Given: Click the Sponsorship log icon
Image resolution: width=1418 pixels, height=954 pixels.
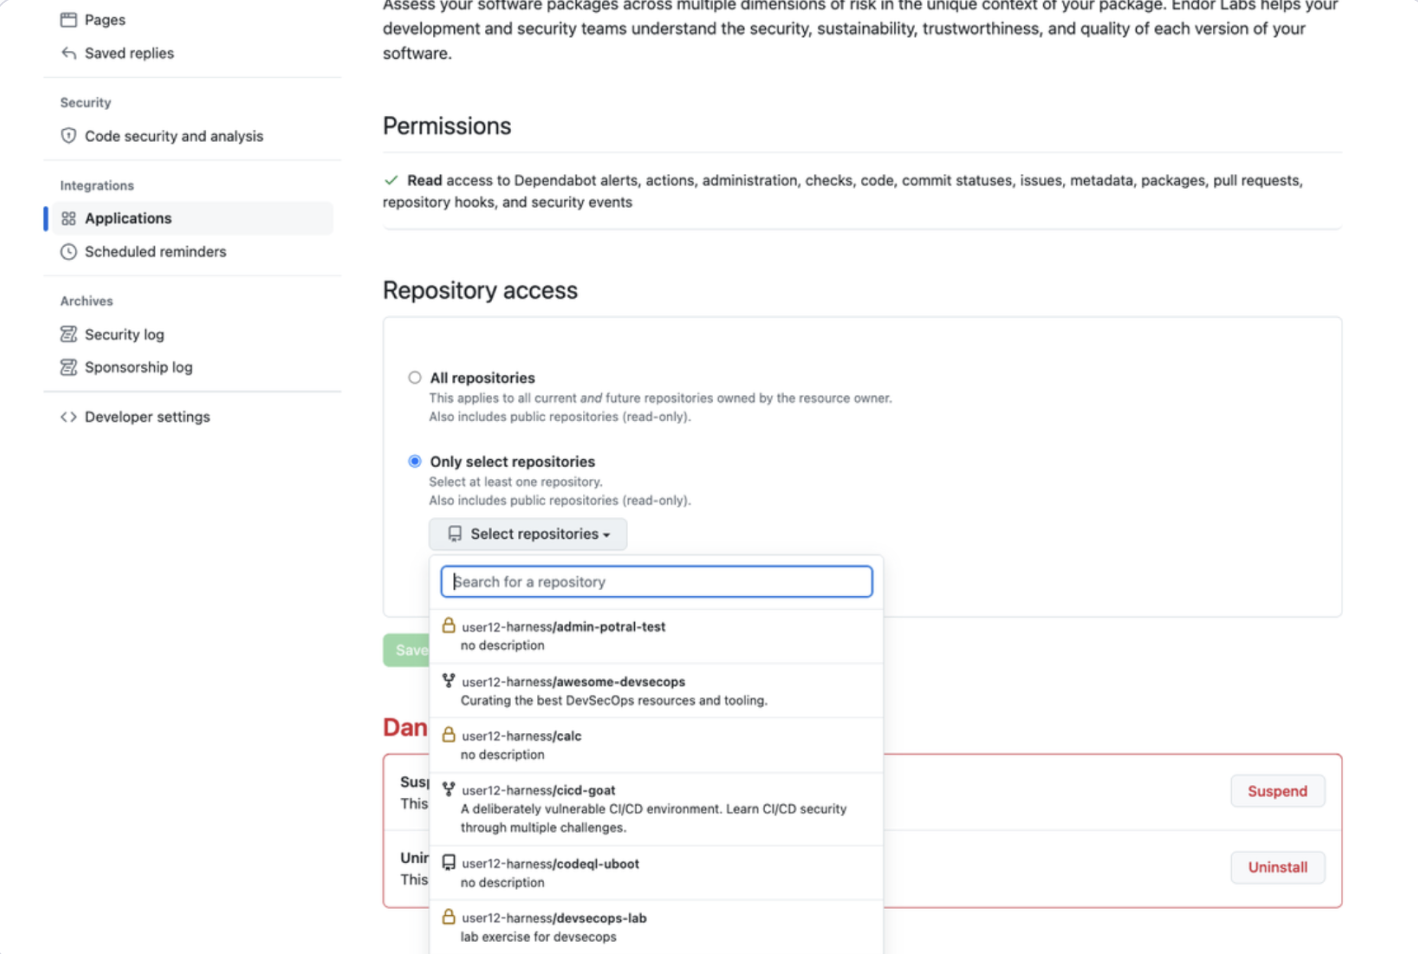Looking at the screenshot, I should tap(68, 367).
